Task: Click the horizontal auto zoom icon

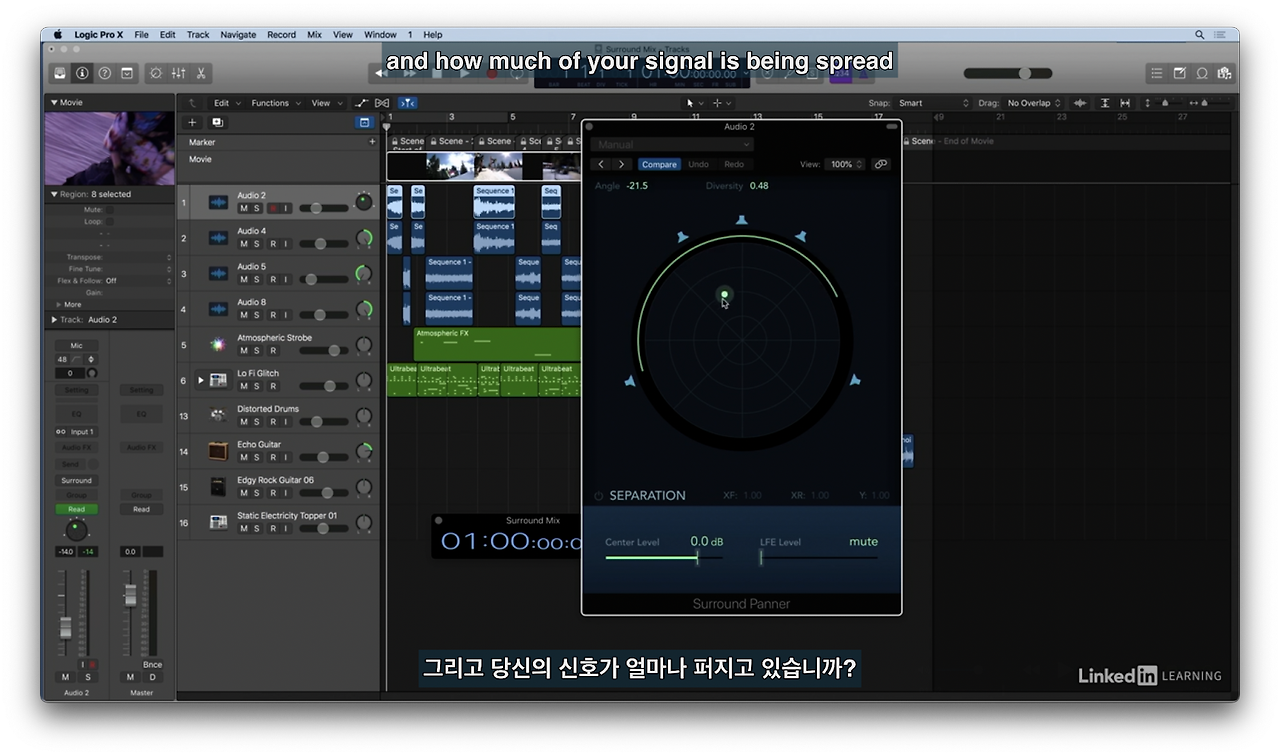Action: click(1125, 103)
